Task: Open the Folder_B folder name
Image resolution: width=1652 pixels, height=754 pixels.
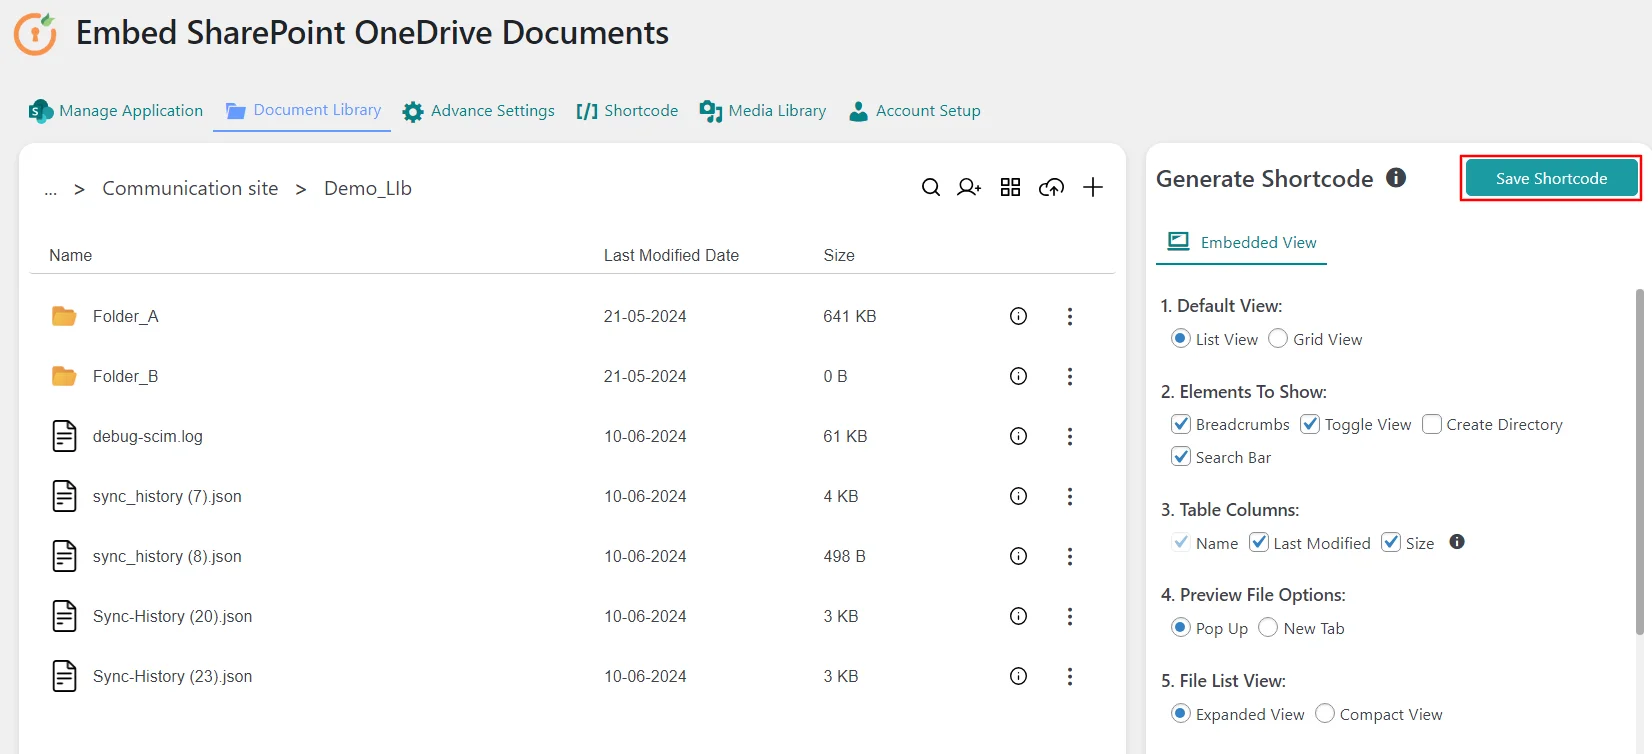Action: [x=126, y=376]
